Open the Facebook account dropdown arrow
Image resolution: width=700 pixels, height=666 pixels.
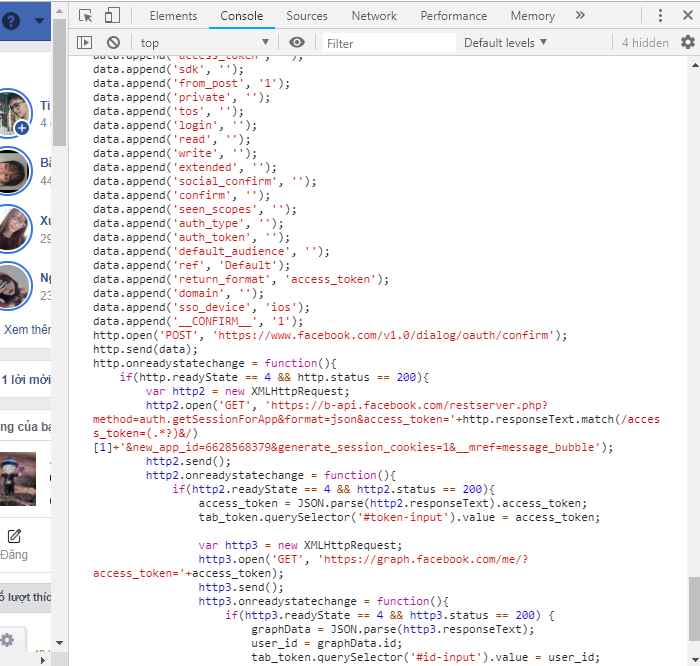39,21
